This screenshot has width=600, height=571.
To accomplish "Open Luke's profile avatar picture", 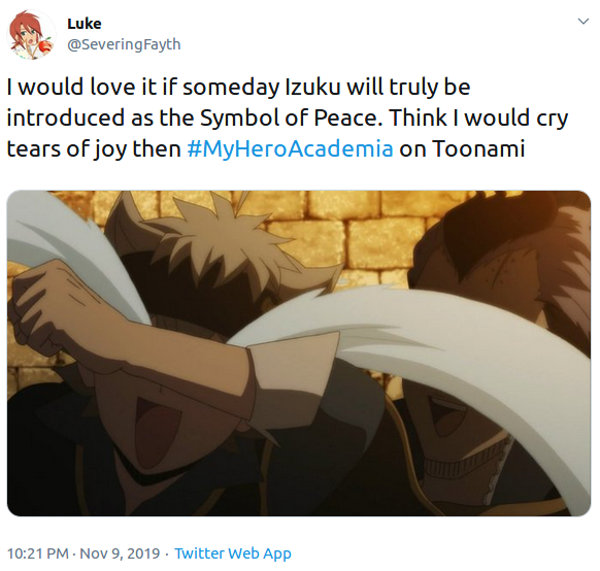I will (x=31, y=34).
